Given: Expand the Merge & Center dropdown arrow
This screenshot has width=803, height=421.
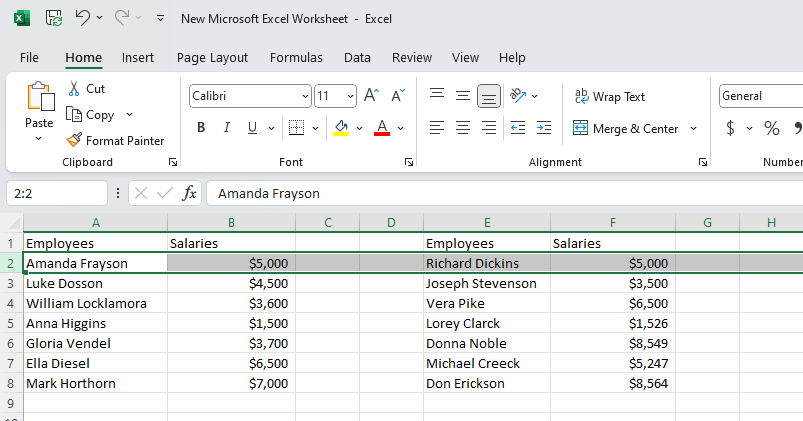Looking at the screenshot, I should [694, 129].
